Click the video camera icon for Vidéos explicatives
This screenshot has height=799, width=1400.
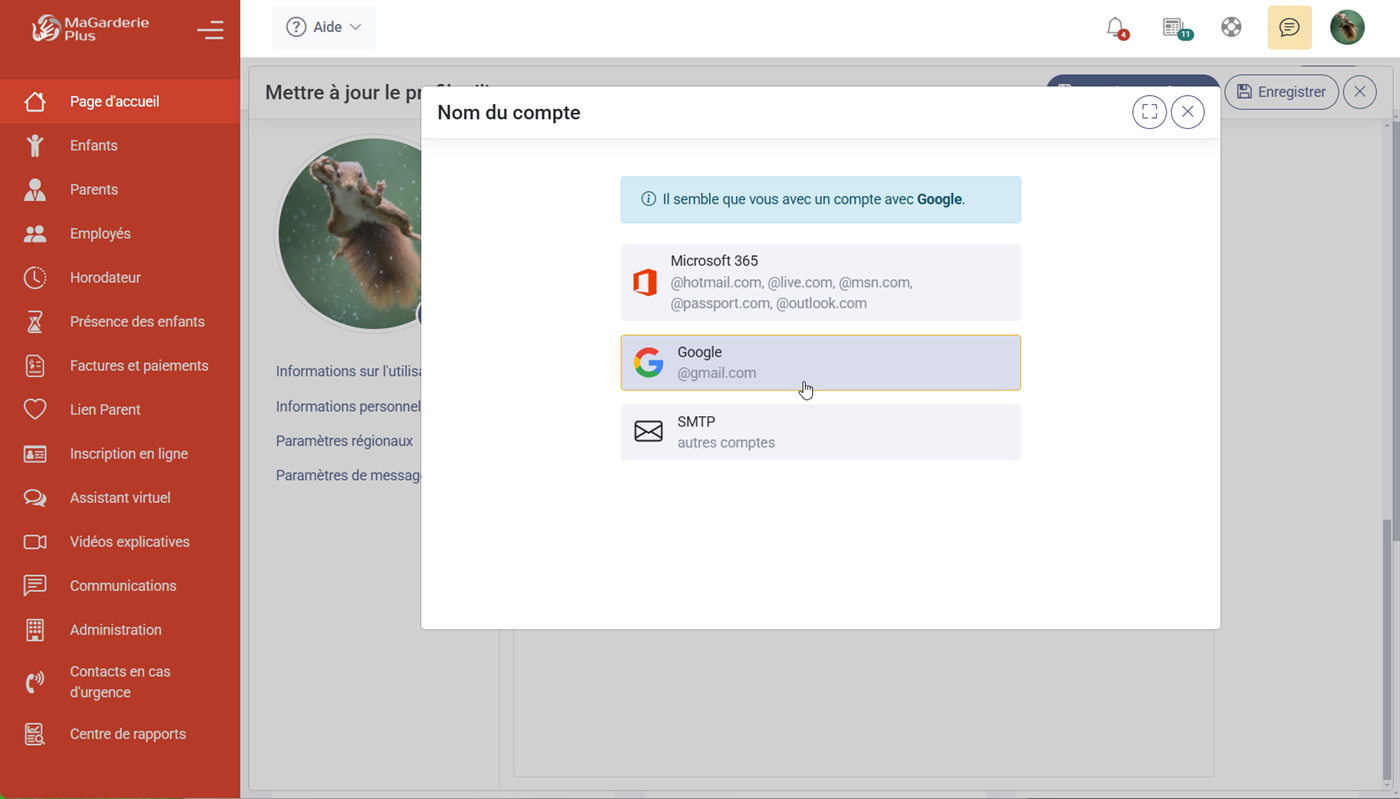click(35, 541)
